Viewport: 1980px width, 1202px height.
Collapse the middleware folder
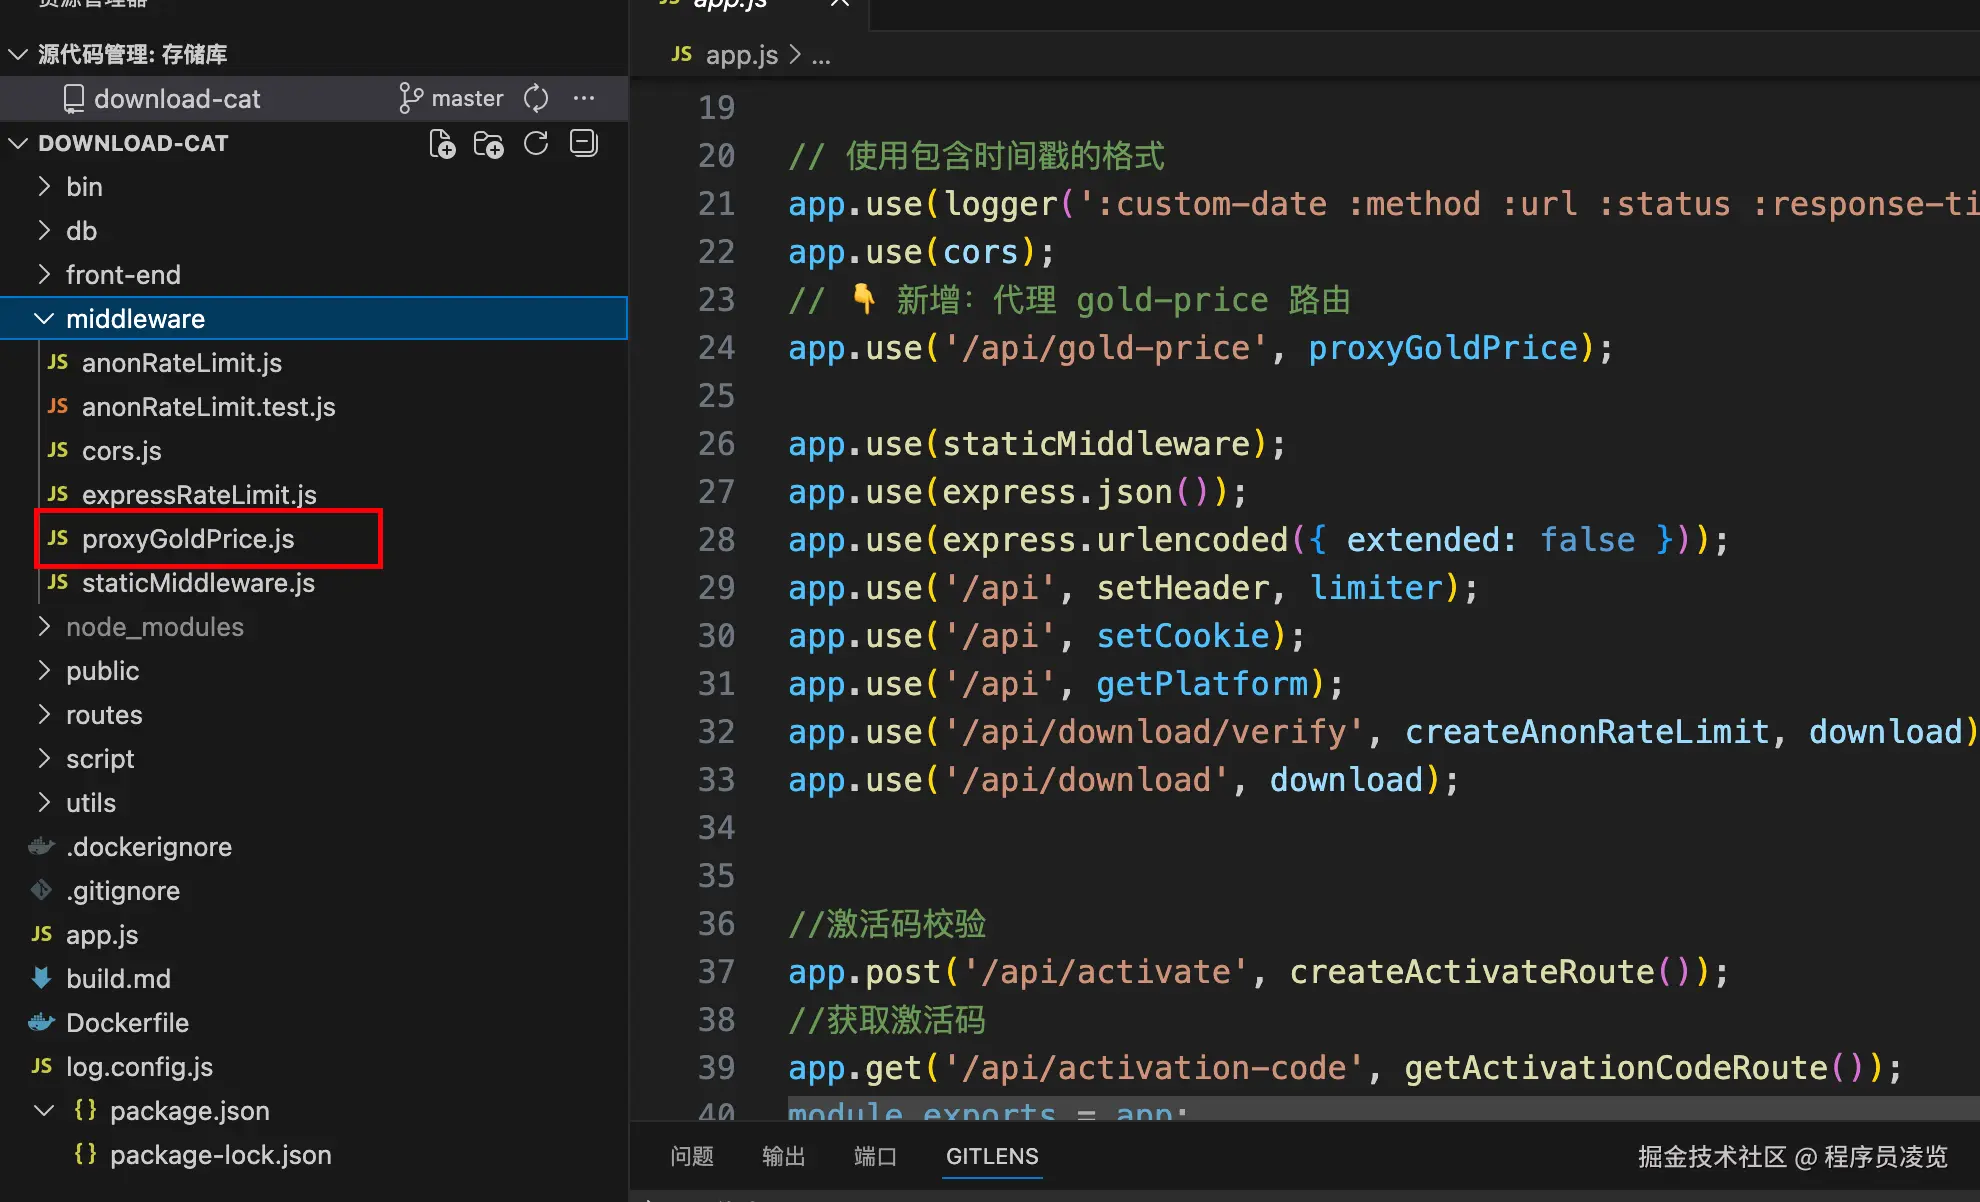[x=44, y=319]
